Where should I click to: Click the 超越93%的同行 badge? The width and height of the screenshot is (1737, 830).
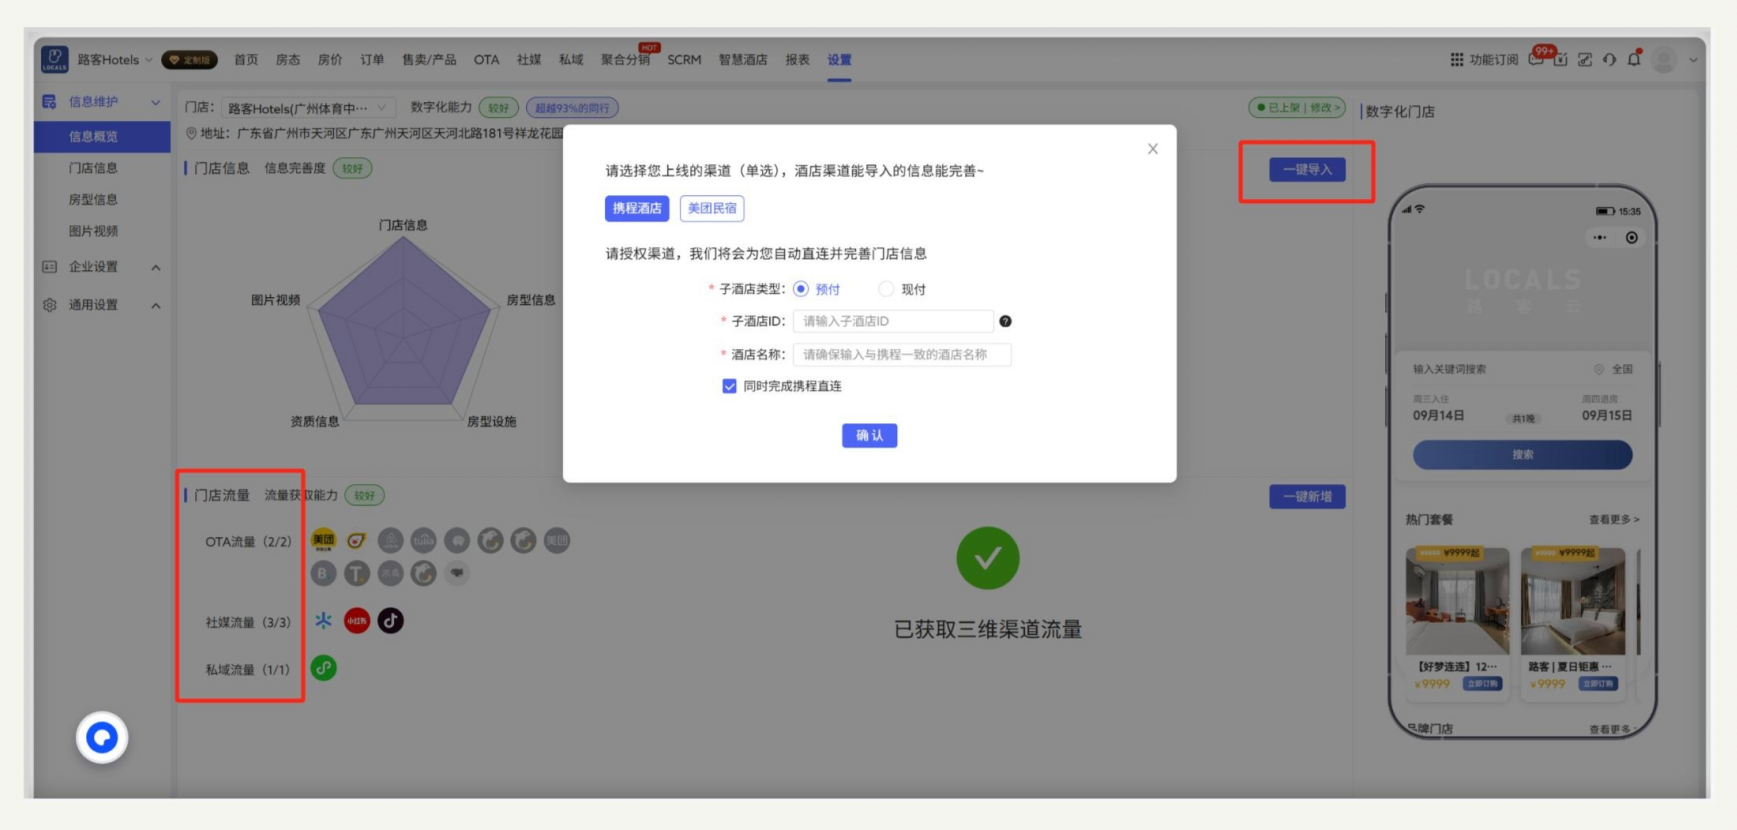click(572, 108)
